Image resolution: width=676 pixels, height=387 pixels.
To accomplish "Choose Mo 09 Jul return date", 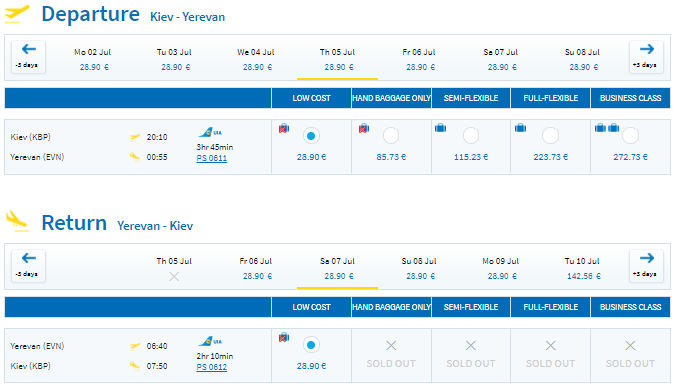I will pyautogui.click(x=501, y=268).
